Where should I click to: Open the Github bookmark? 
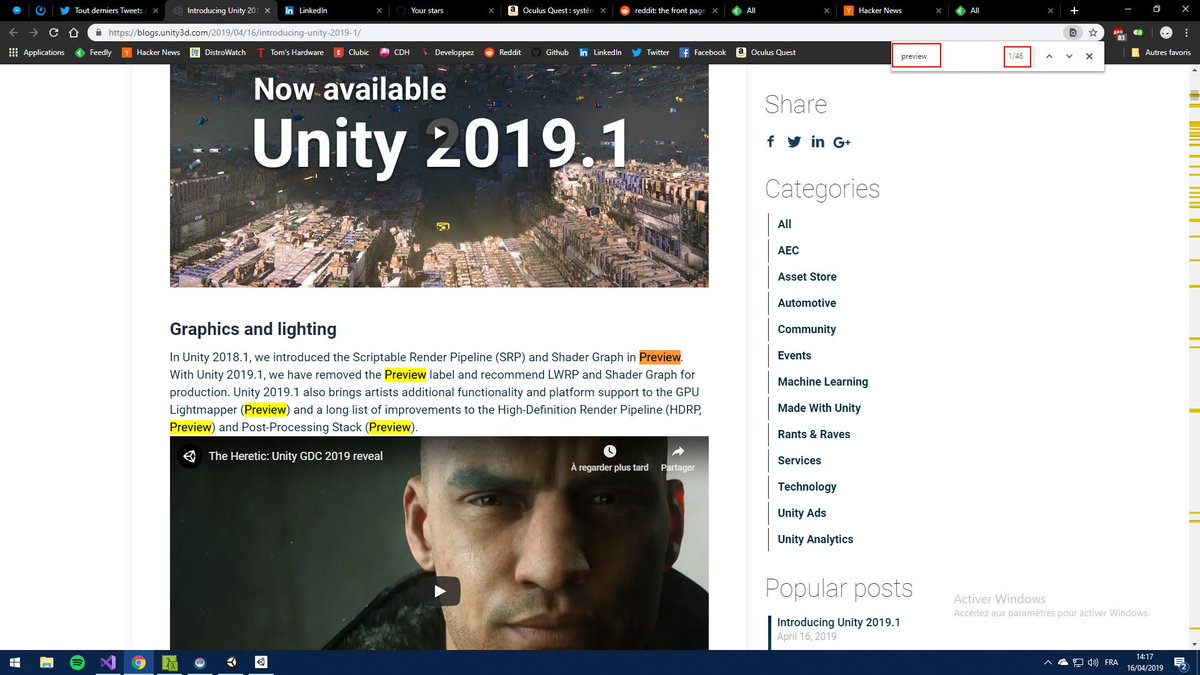coord(550,52)
